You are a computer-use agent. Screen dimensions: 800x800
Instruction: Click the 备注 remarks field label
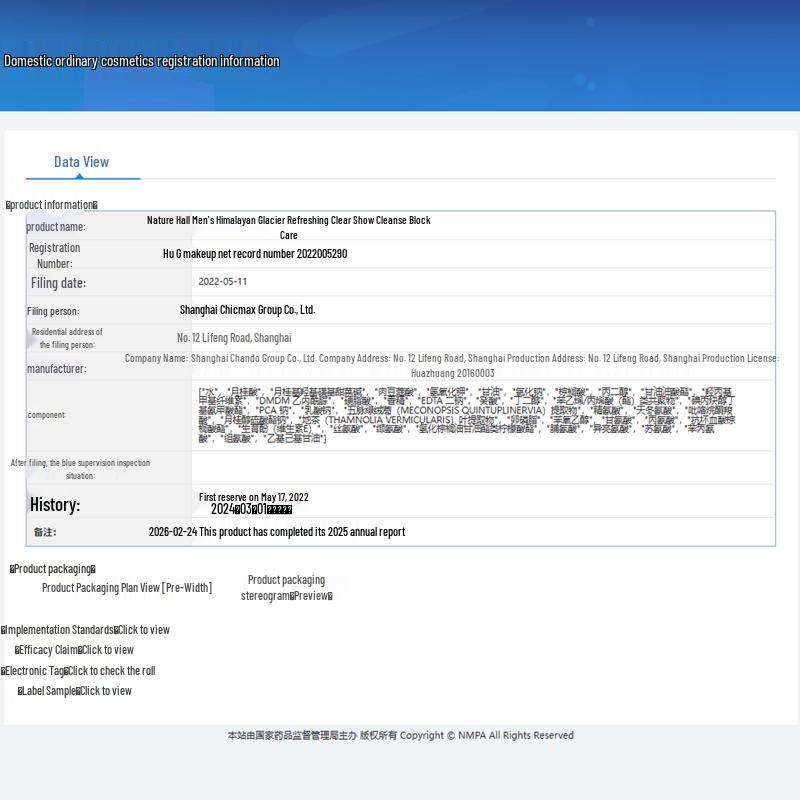(45, 532)
